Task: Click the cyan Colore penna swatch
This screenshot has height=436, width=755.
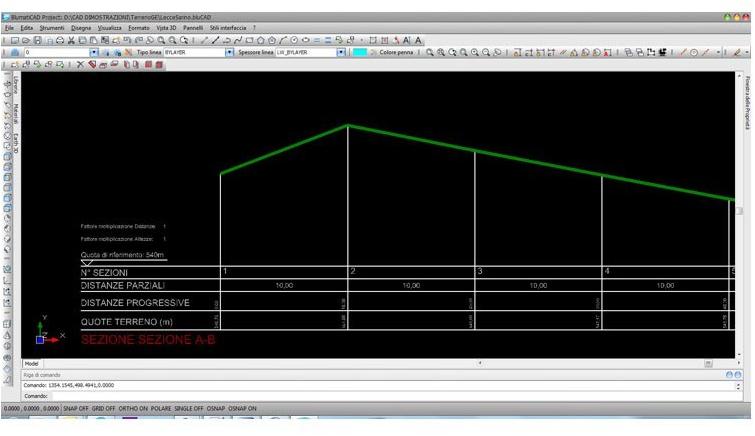Action: 360,52
